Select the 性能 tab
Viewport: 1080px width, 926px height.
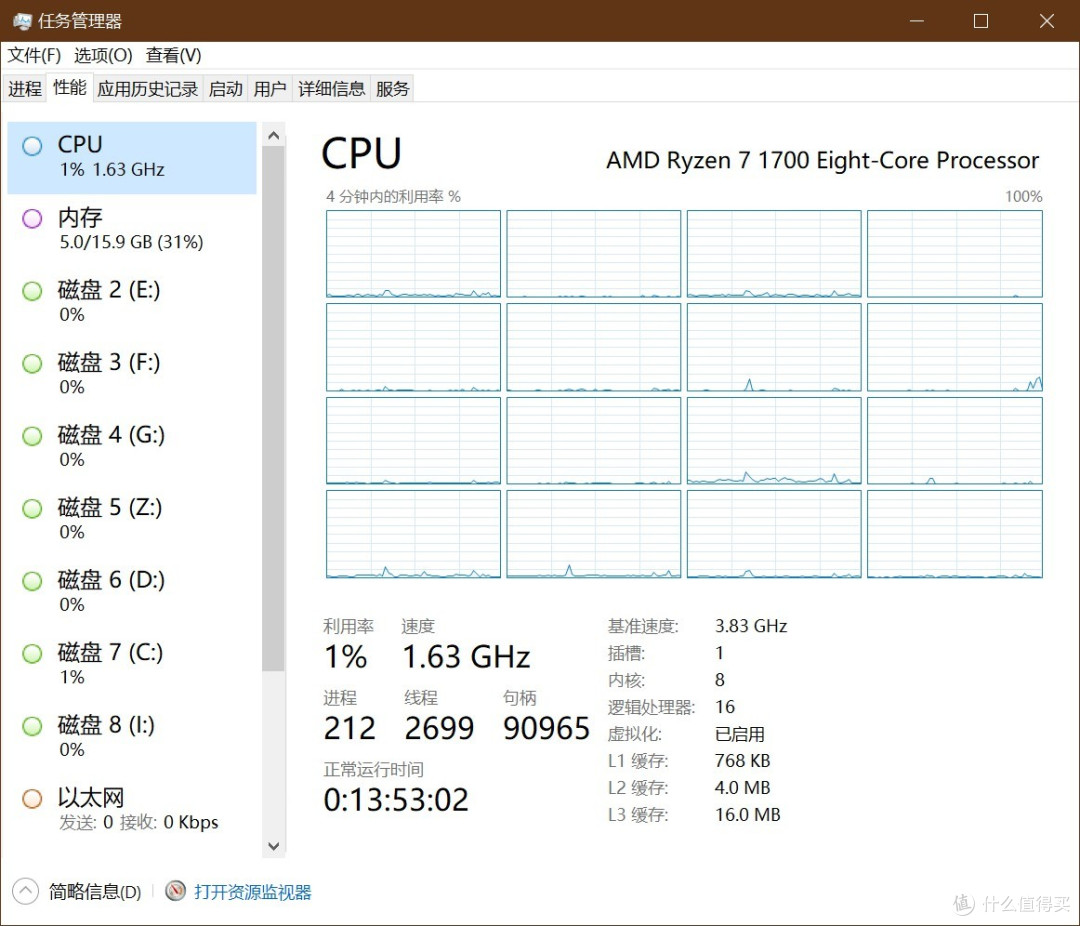pos(70,88)
